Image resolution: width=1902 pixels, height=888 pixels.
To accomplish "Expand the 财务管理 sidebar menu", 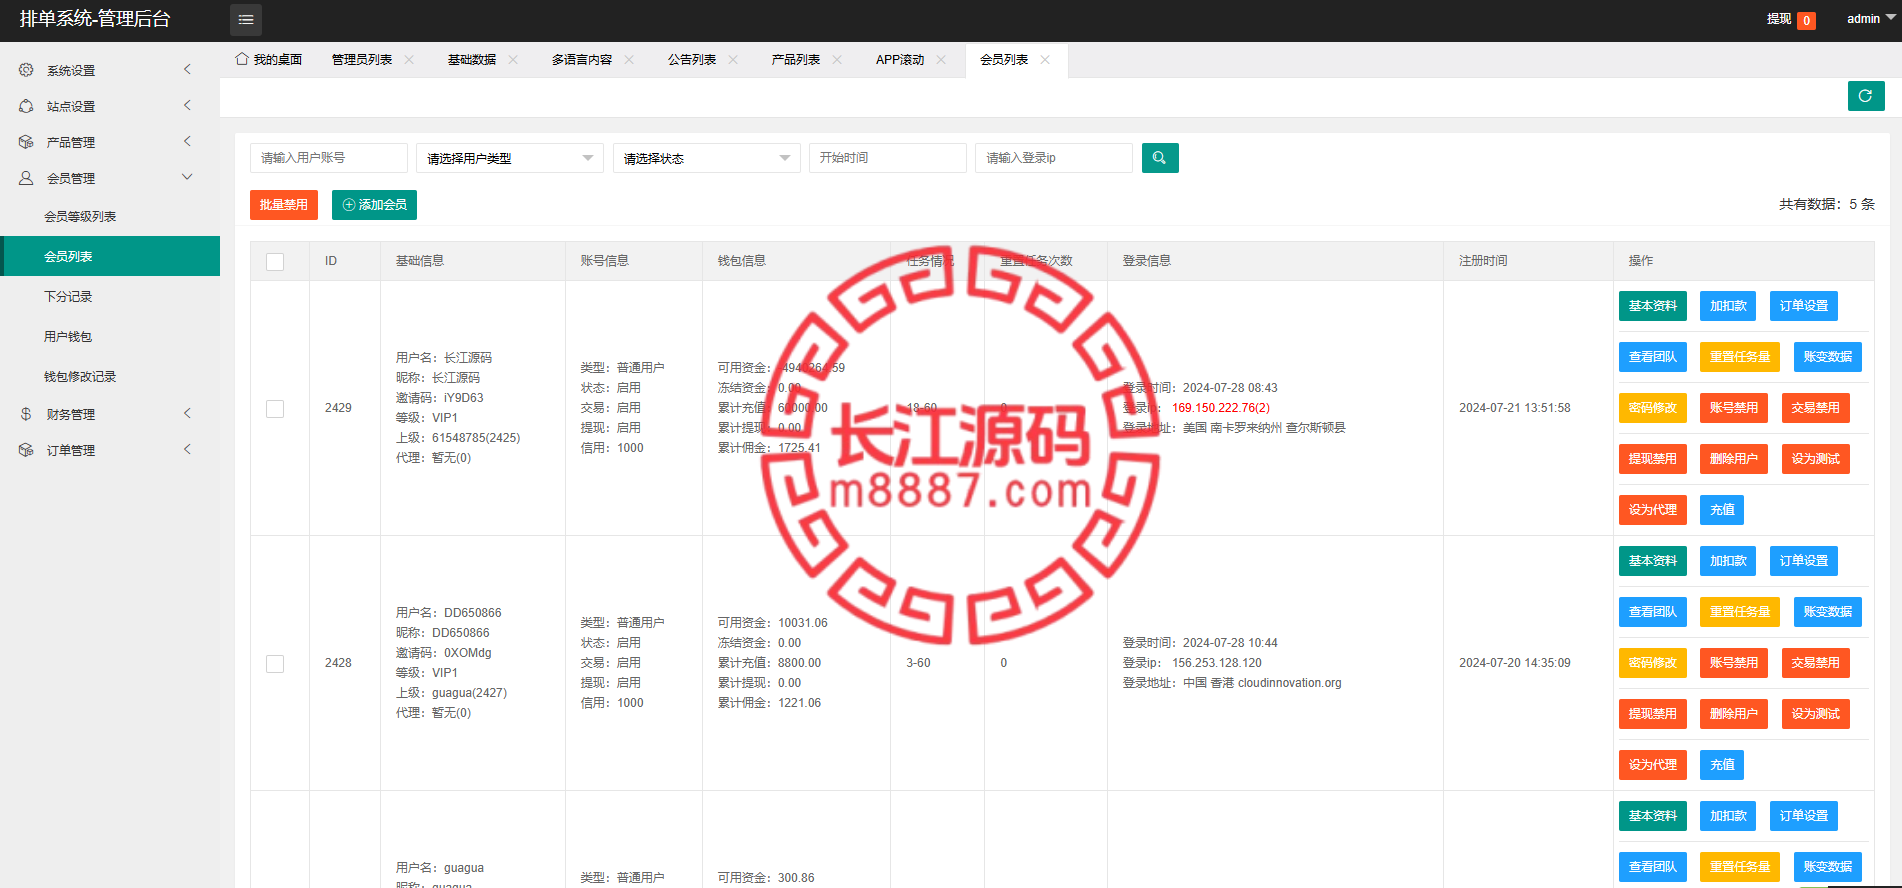I will pyautogui.click(x=110, y=414).
